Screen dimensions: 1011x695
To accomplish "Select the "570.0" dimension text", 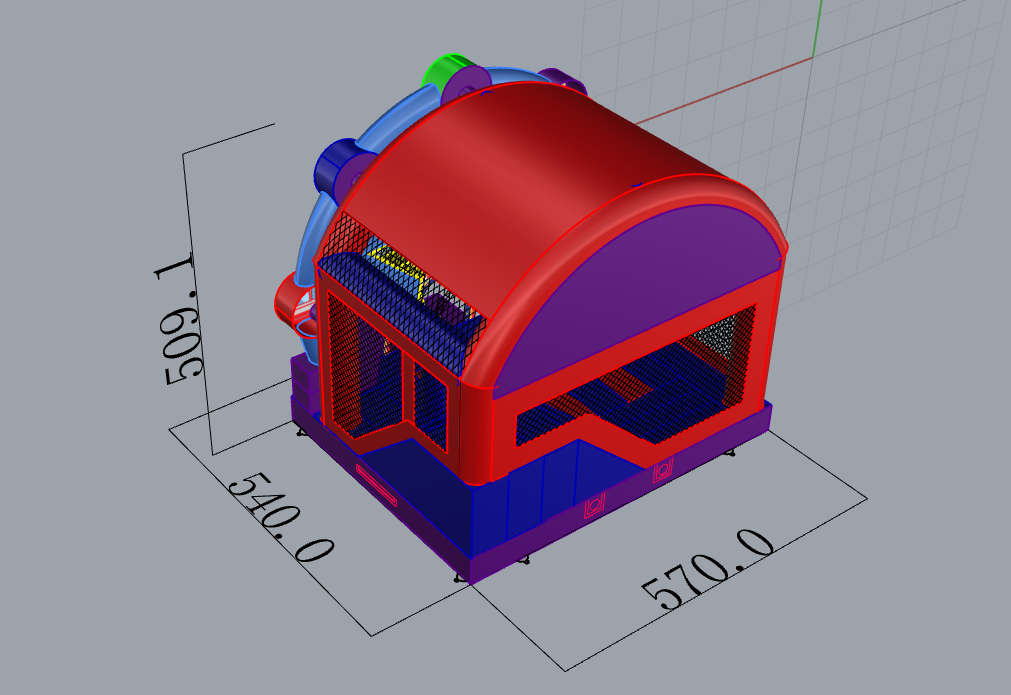I will coord(708,571).
